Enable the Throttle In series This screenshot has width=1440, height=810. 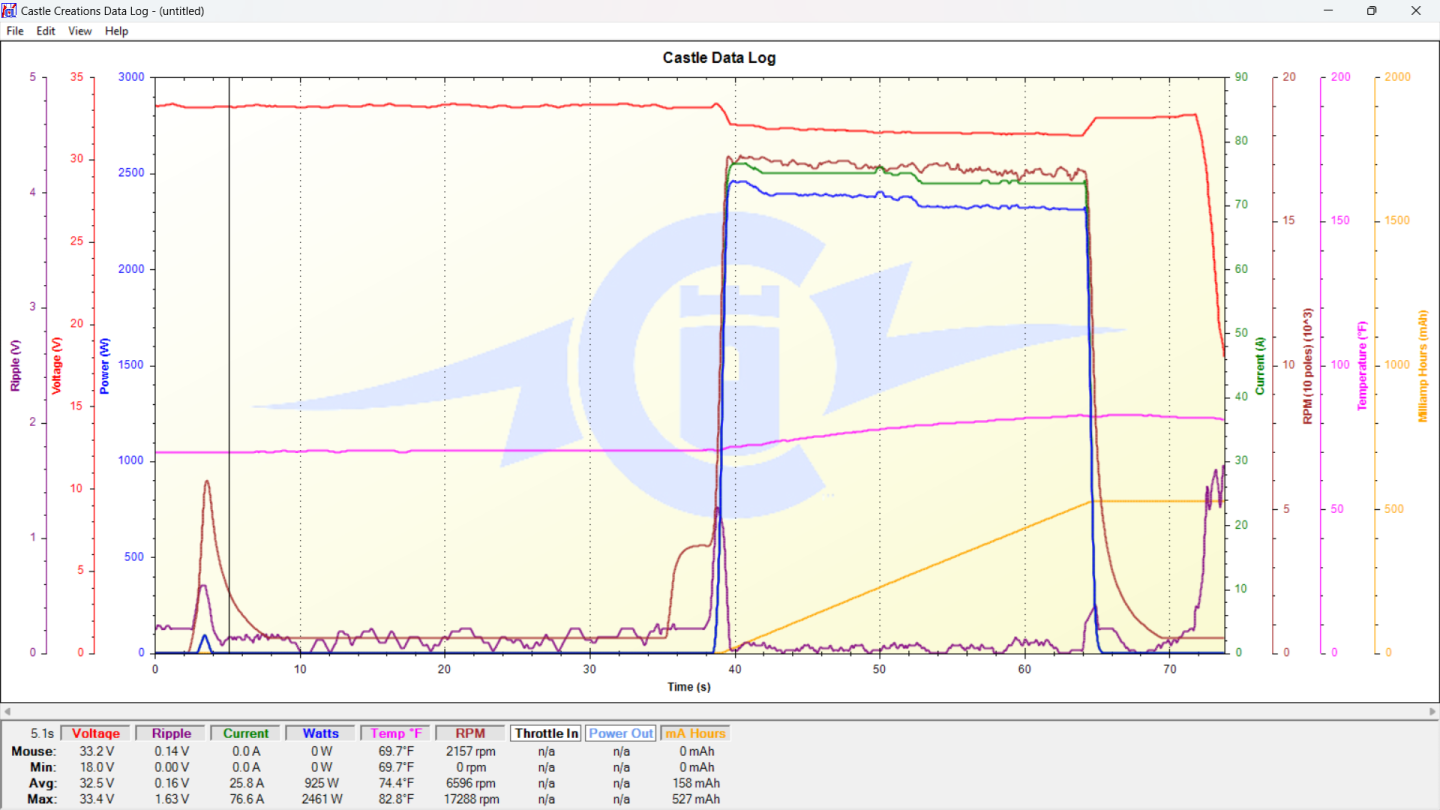coord(546,733)
